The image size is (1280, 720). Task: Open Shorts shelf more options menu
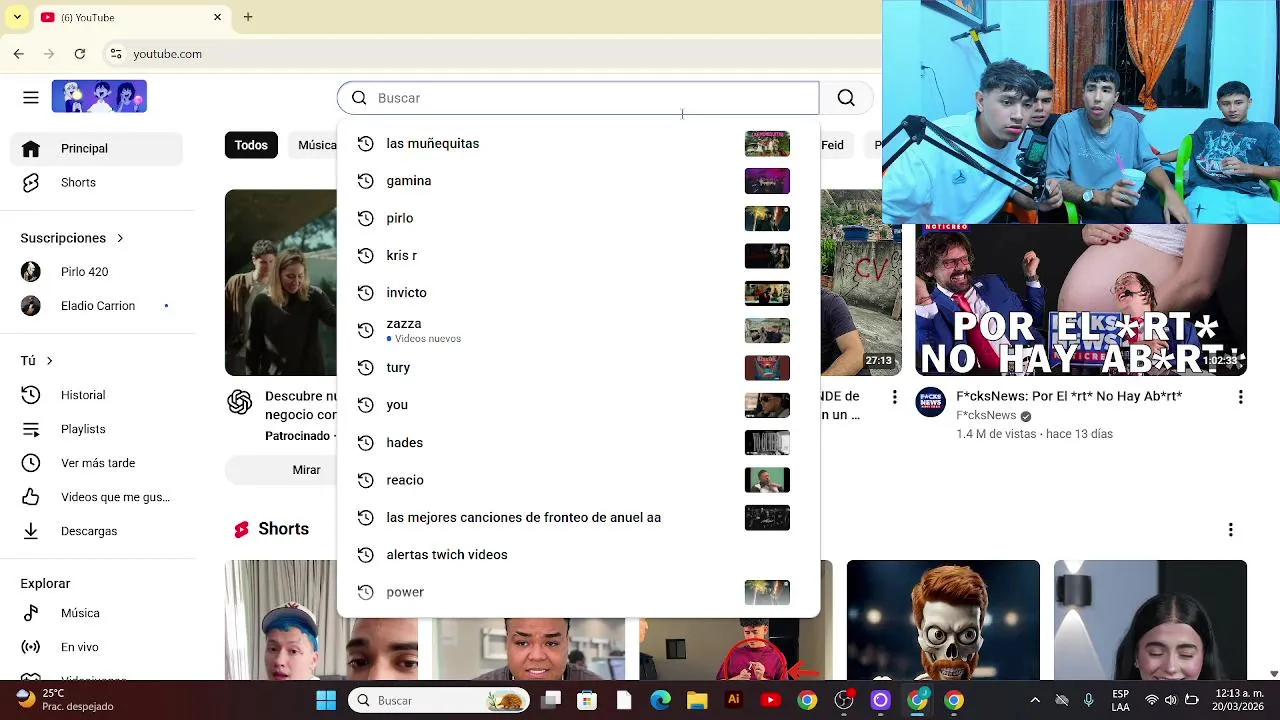click(x=1230, y=529)
